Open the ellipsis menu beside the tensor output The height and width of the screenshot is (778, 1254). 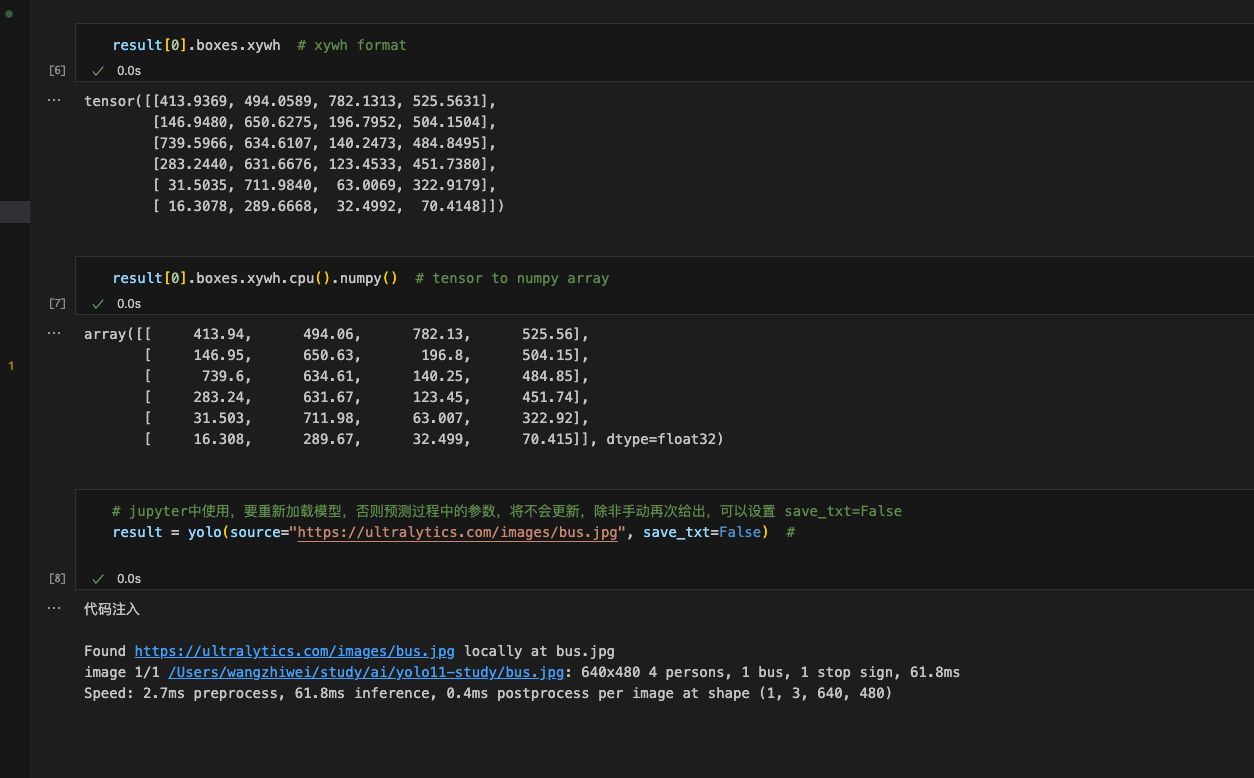[x=54, y=101]
